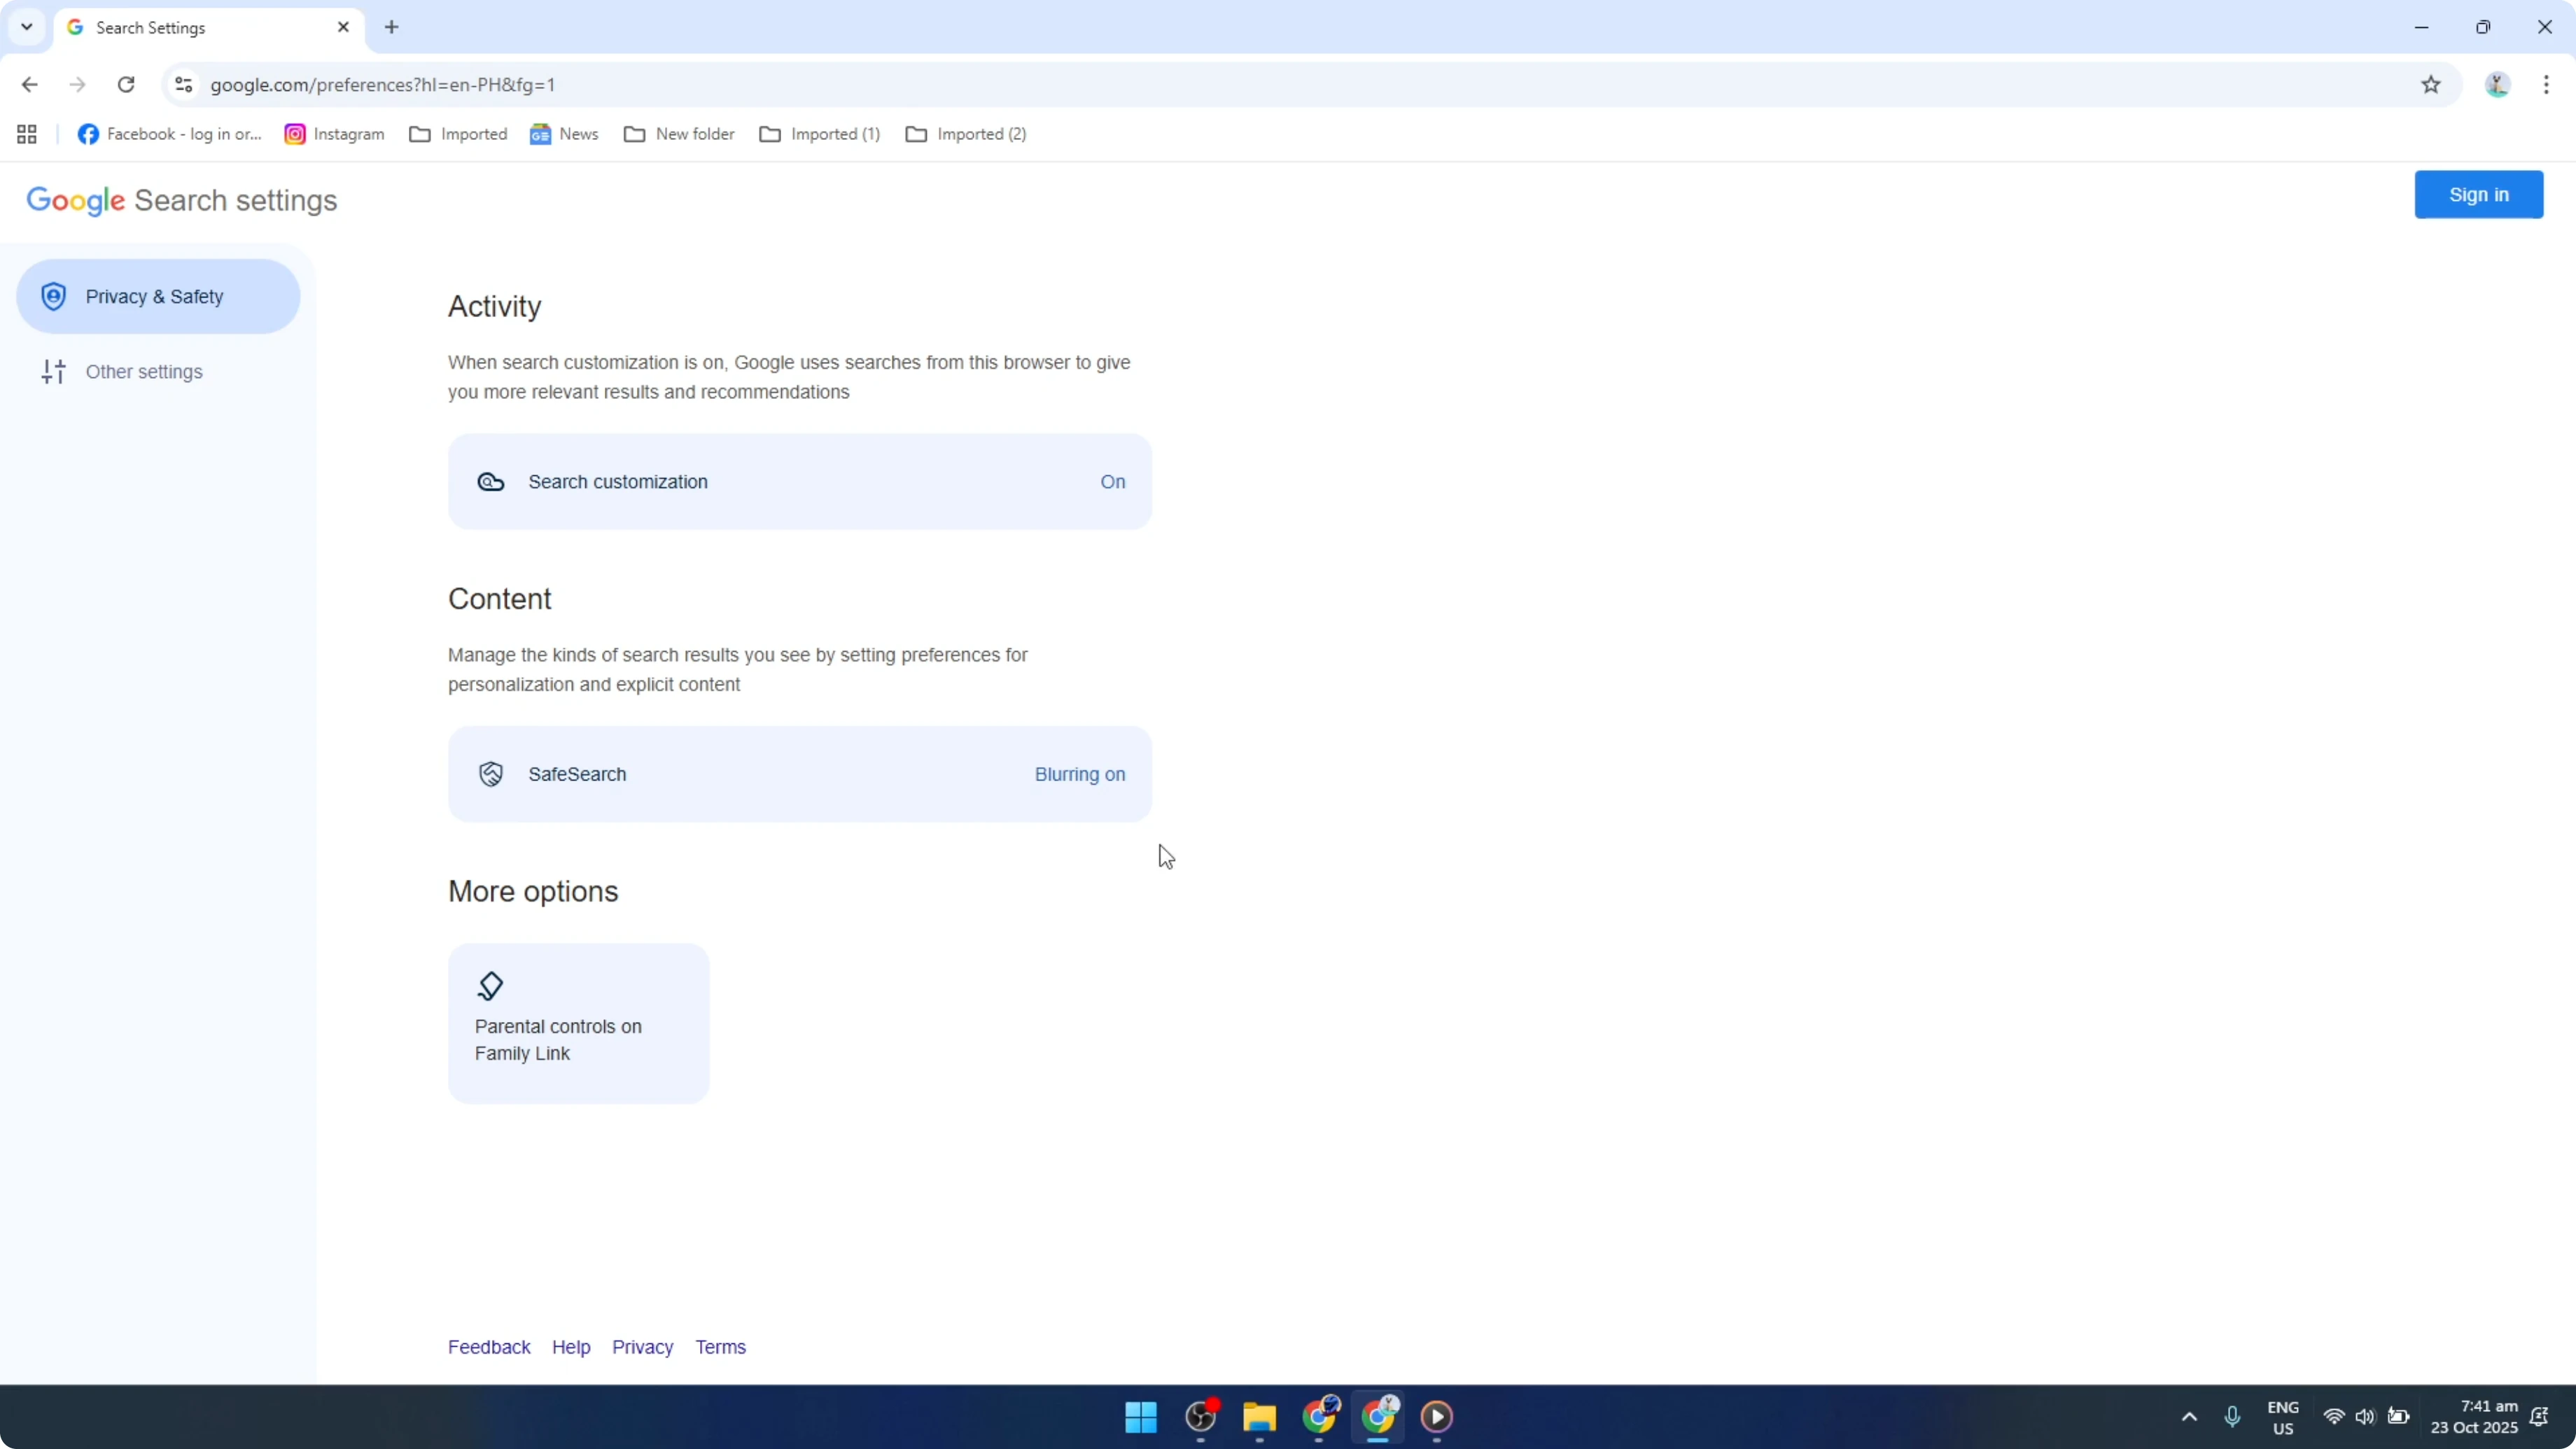This screenshot has width=2576, height=1449.
Task: Open Parental controls on Family Link card
Action: 578,1022
